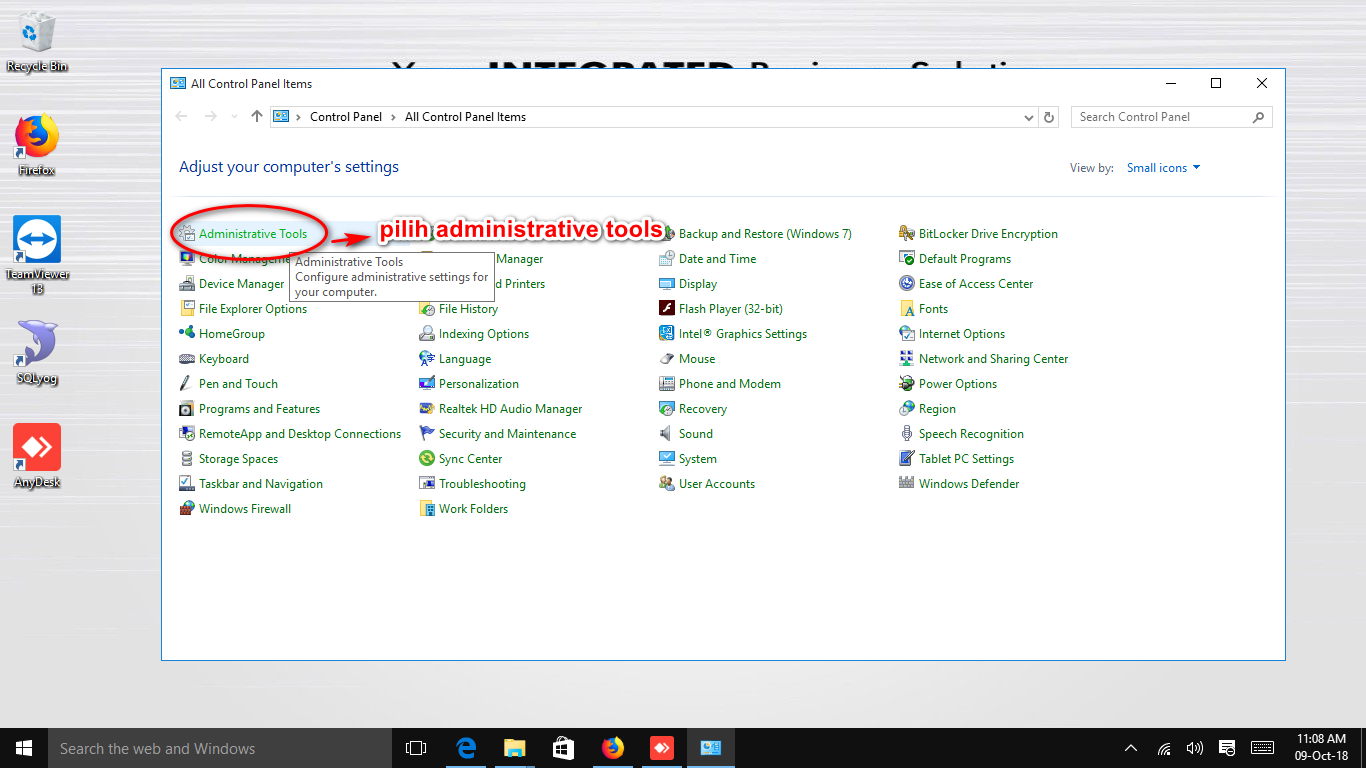Click the refresh button by address bar
The height and width of the screenshot is (768, 1366).
tap(1049, 117)
